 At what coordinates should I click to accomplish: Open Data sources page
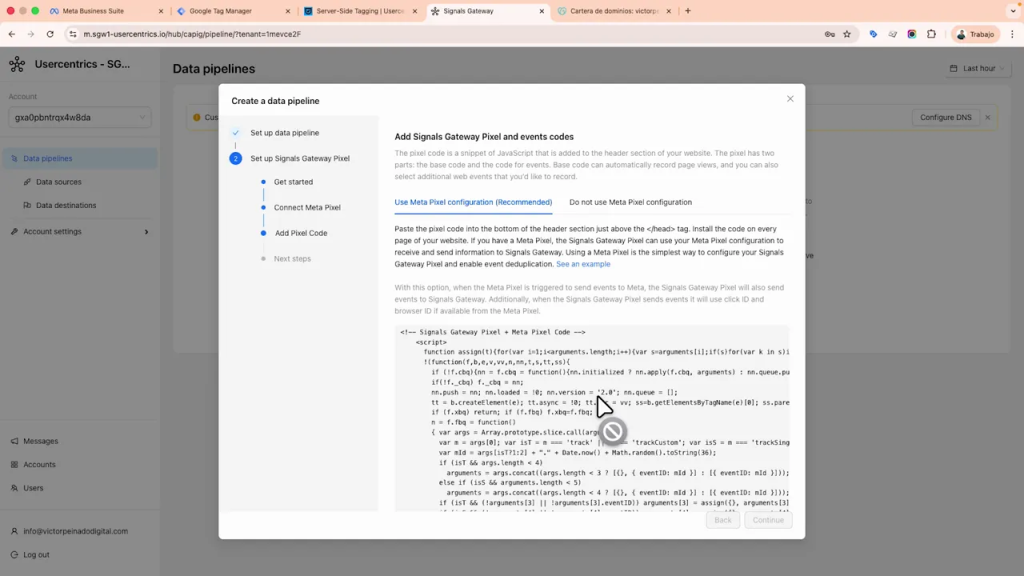[x=58, y=182]
